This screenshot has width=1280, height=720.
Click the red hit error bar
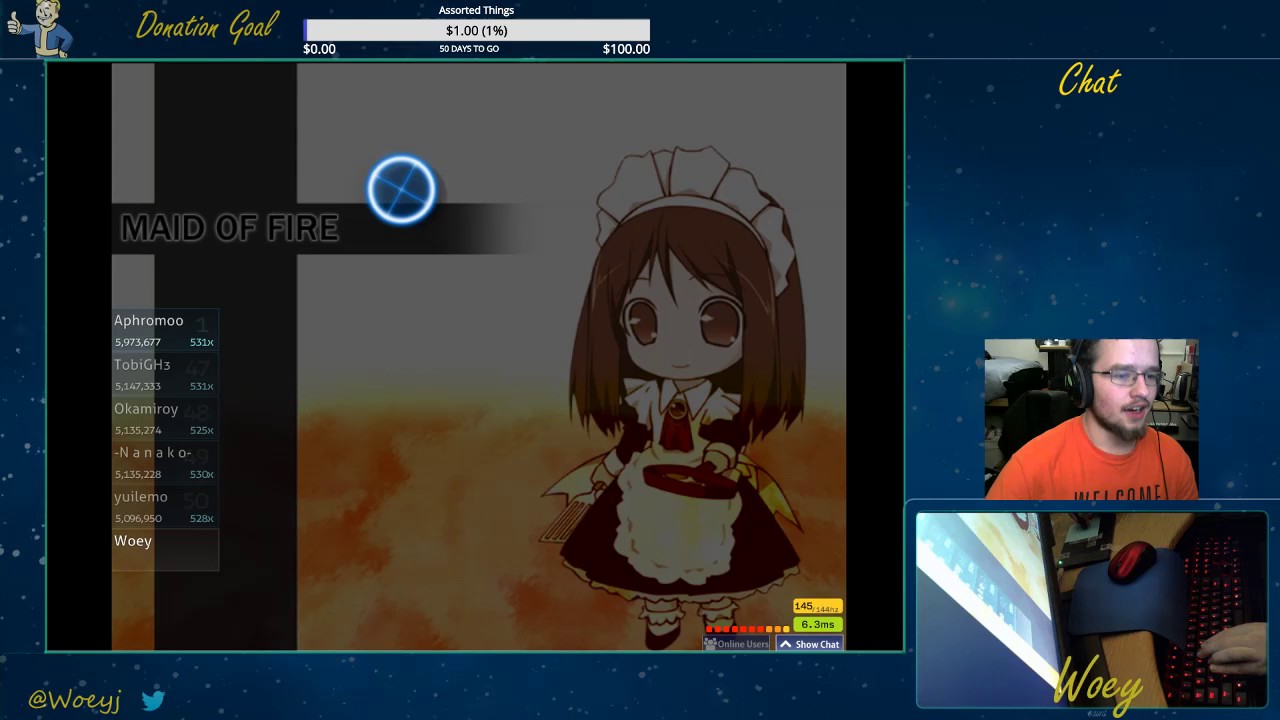pos(748,629)
